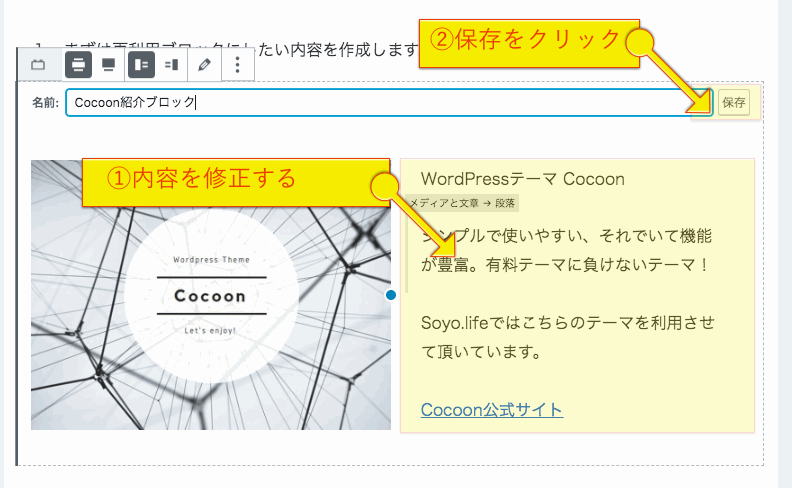Open the Cocoon公式サイト link
Image resolution: width=792 pixels, height=488 pixels.
coord(492,410)
